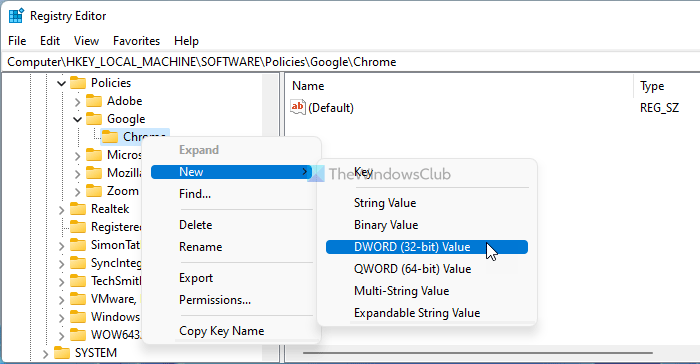Screen dimensions: 700x364
Task: Click the (Default) string value icon
Action: click(x=298, y=107)
